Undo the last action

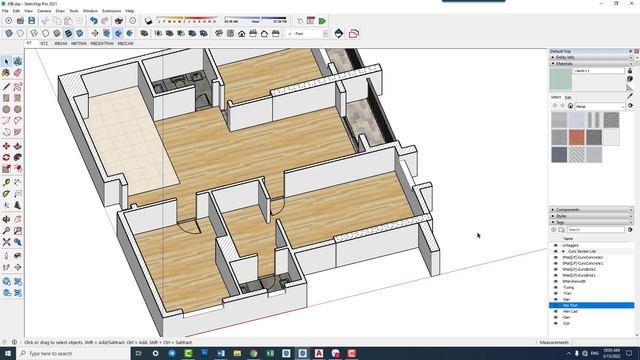93,21
